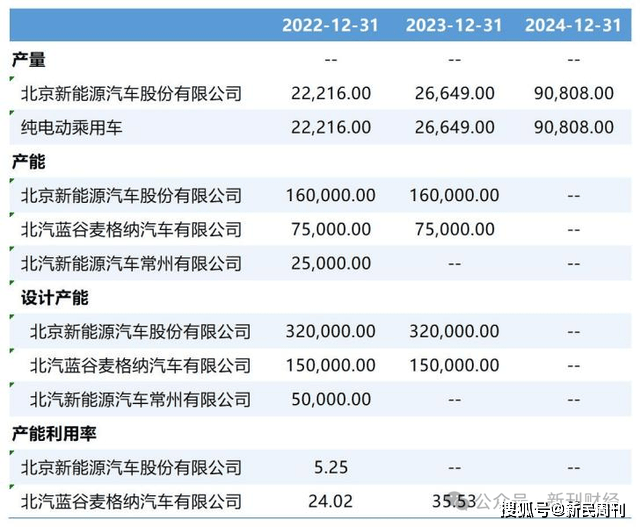Click the 150,000.00 value for 2022-12-31

[x=331, y=365]
